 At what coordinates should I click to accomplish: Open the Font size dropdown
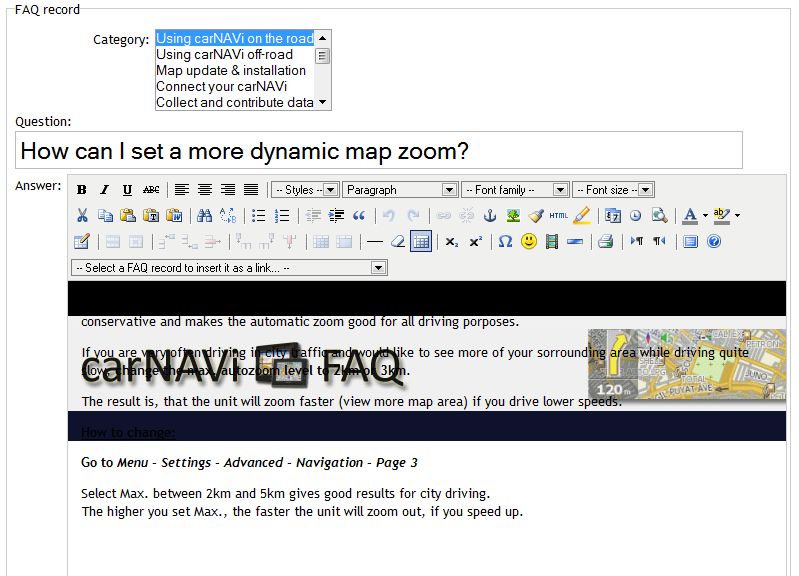pyautogui.click(x=613, y=190)
